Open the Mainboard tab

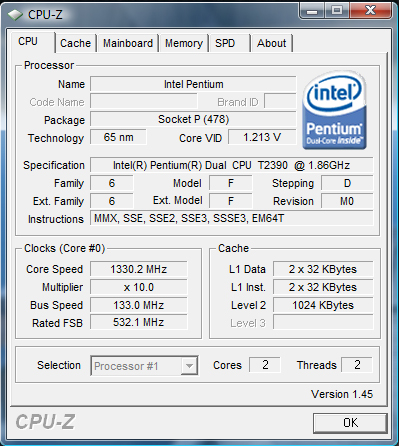click(128, 43)
